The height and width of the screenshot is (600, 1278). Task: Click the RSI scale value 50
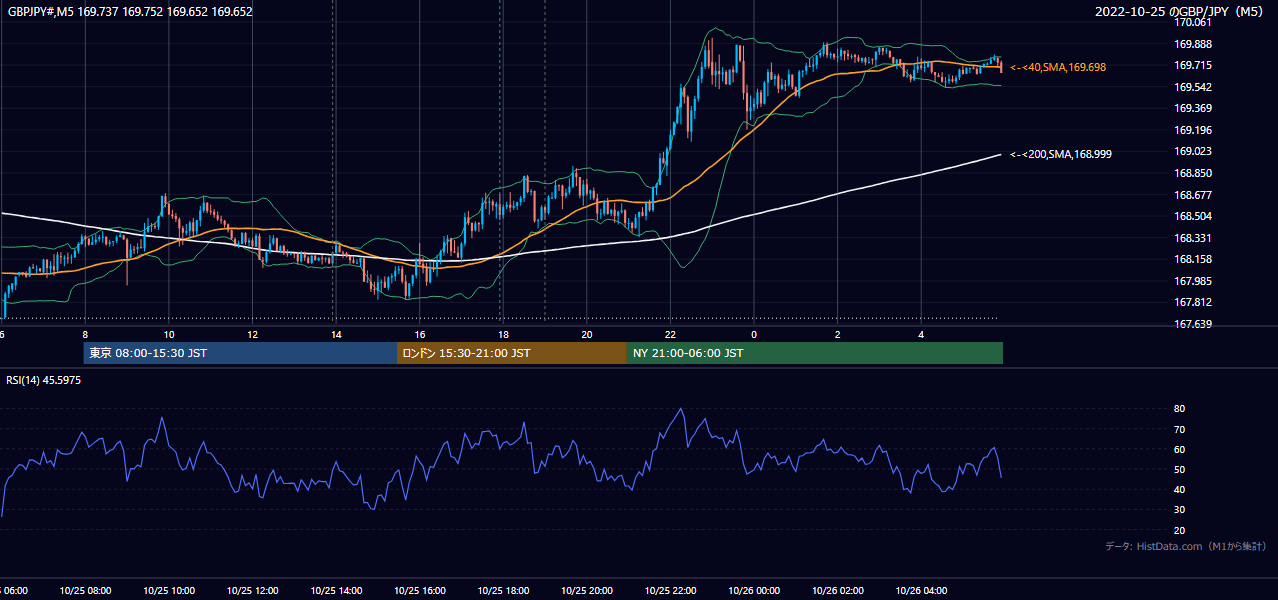1179,469
